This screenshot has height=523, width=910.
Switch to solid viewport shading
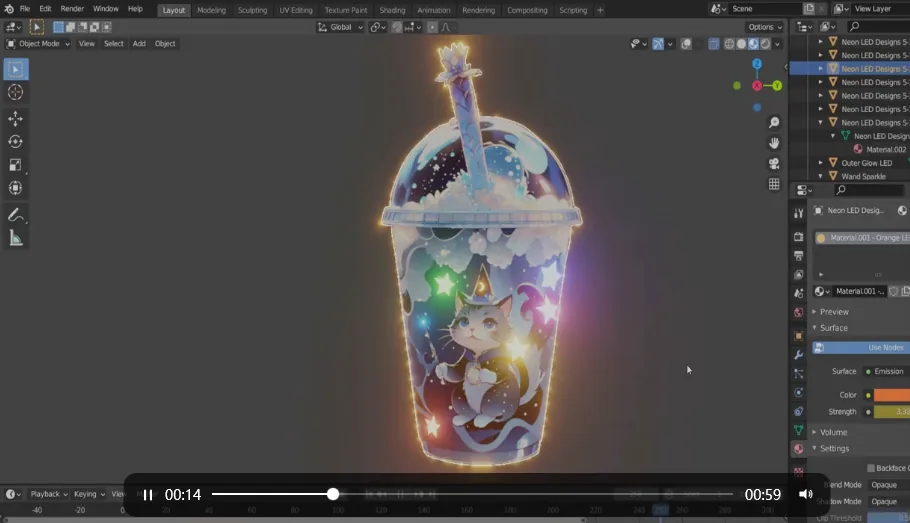[741, 44]
